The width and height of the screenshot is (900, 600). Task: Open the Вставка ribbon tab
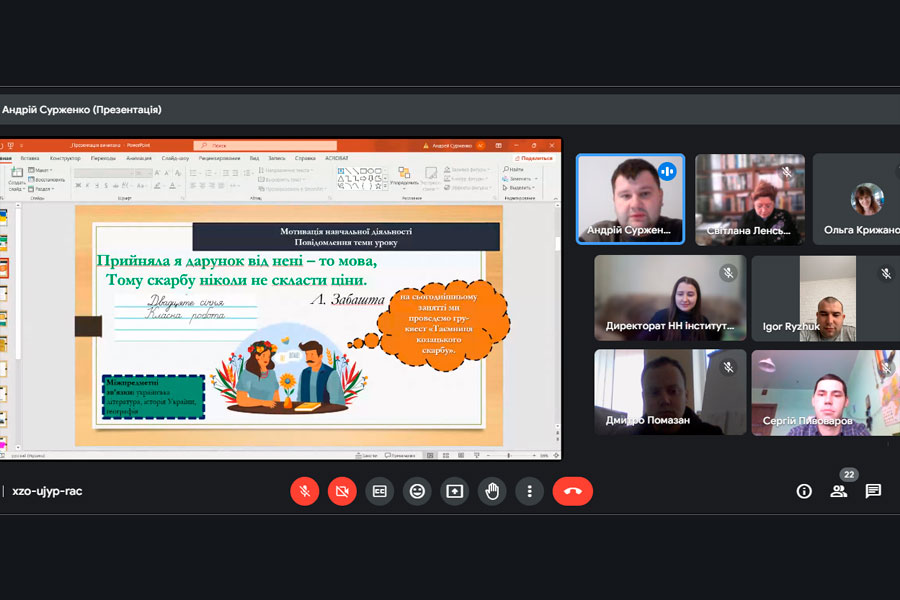(30, 158)
